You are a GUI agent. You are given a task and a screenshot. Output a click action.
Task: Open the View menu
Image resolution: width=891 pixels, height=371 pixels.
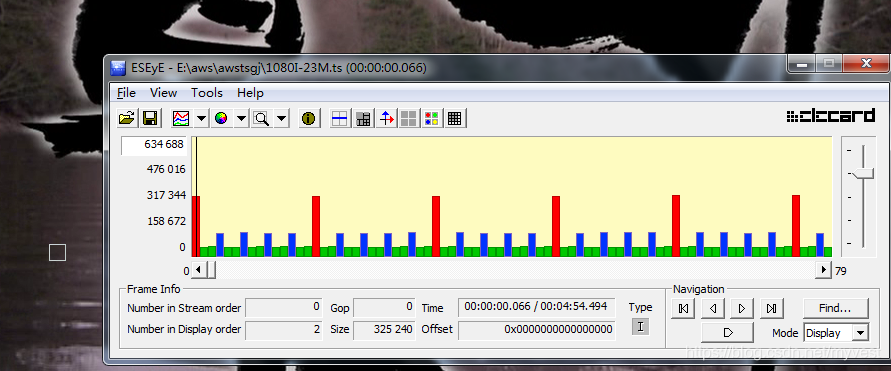point(164,93)
